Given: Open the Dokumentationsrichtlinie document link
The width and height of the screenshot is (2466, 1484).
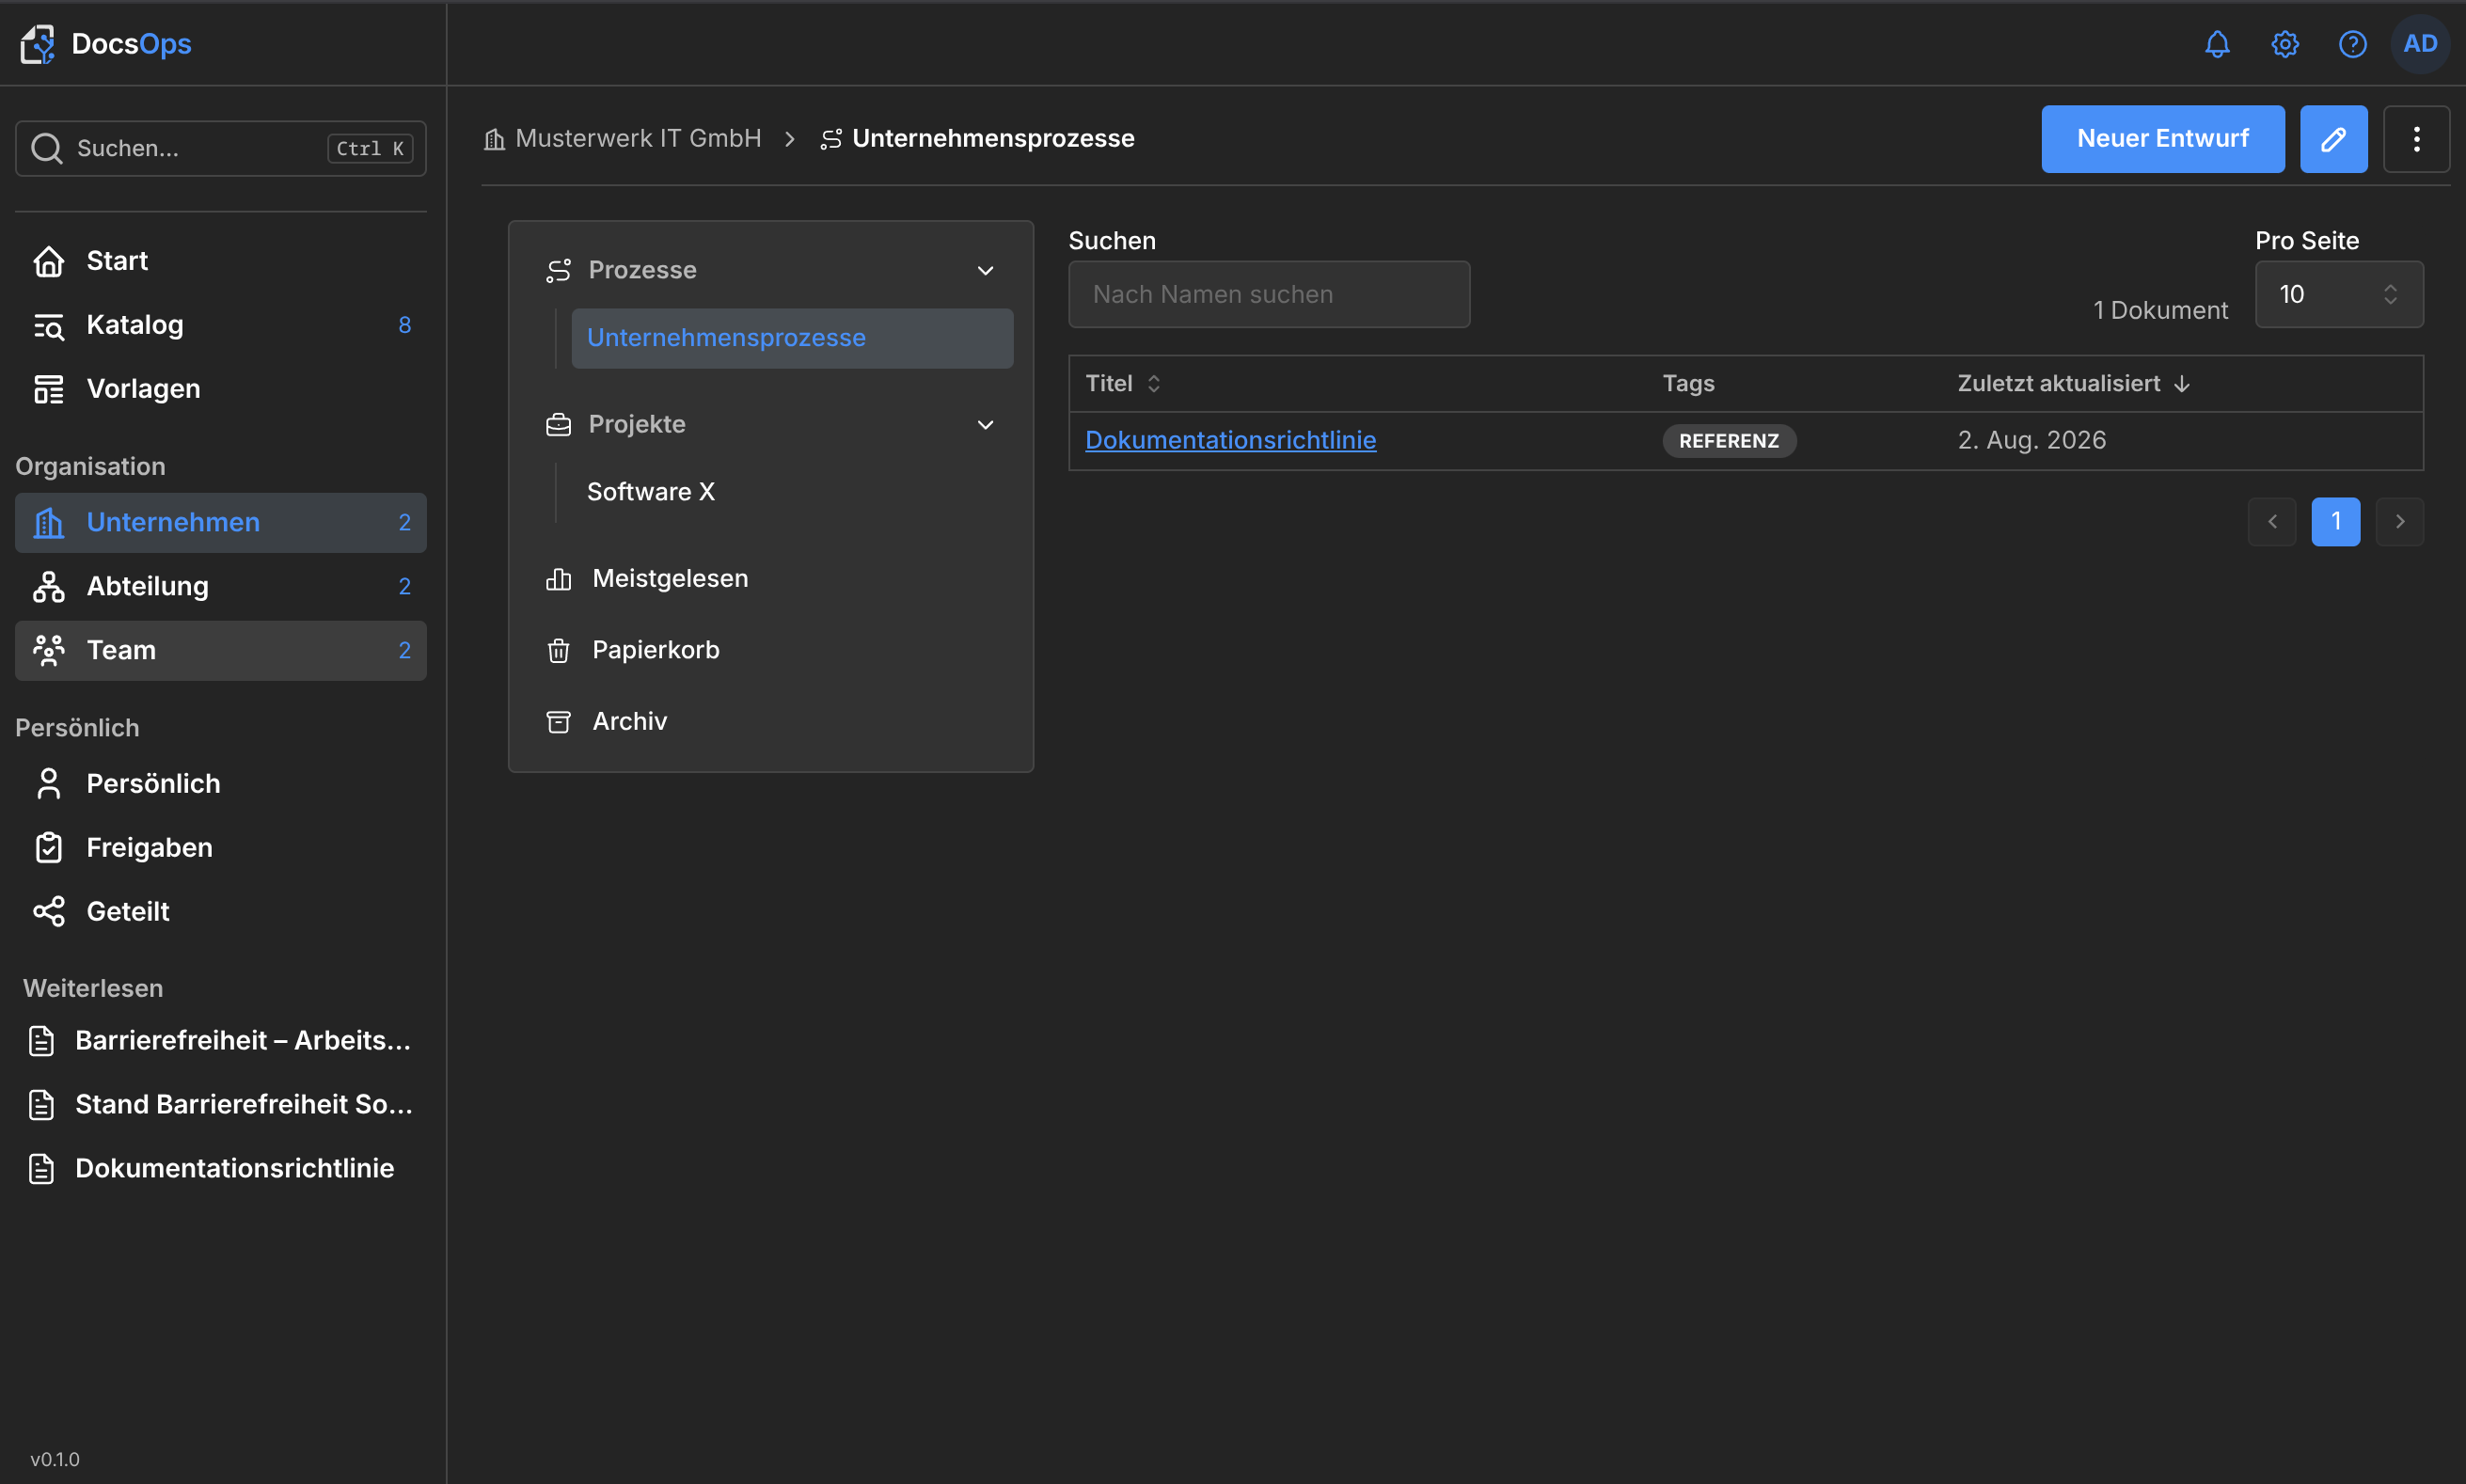Looking at the screenshot, I should (1230, 441).
